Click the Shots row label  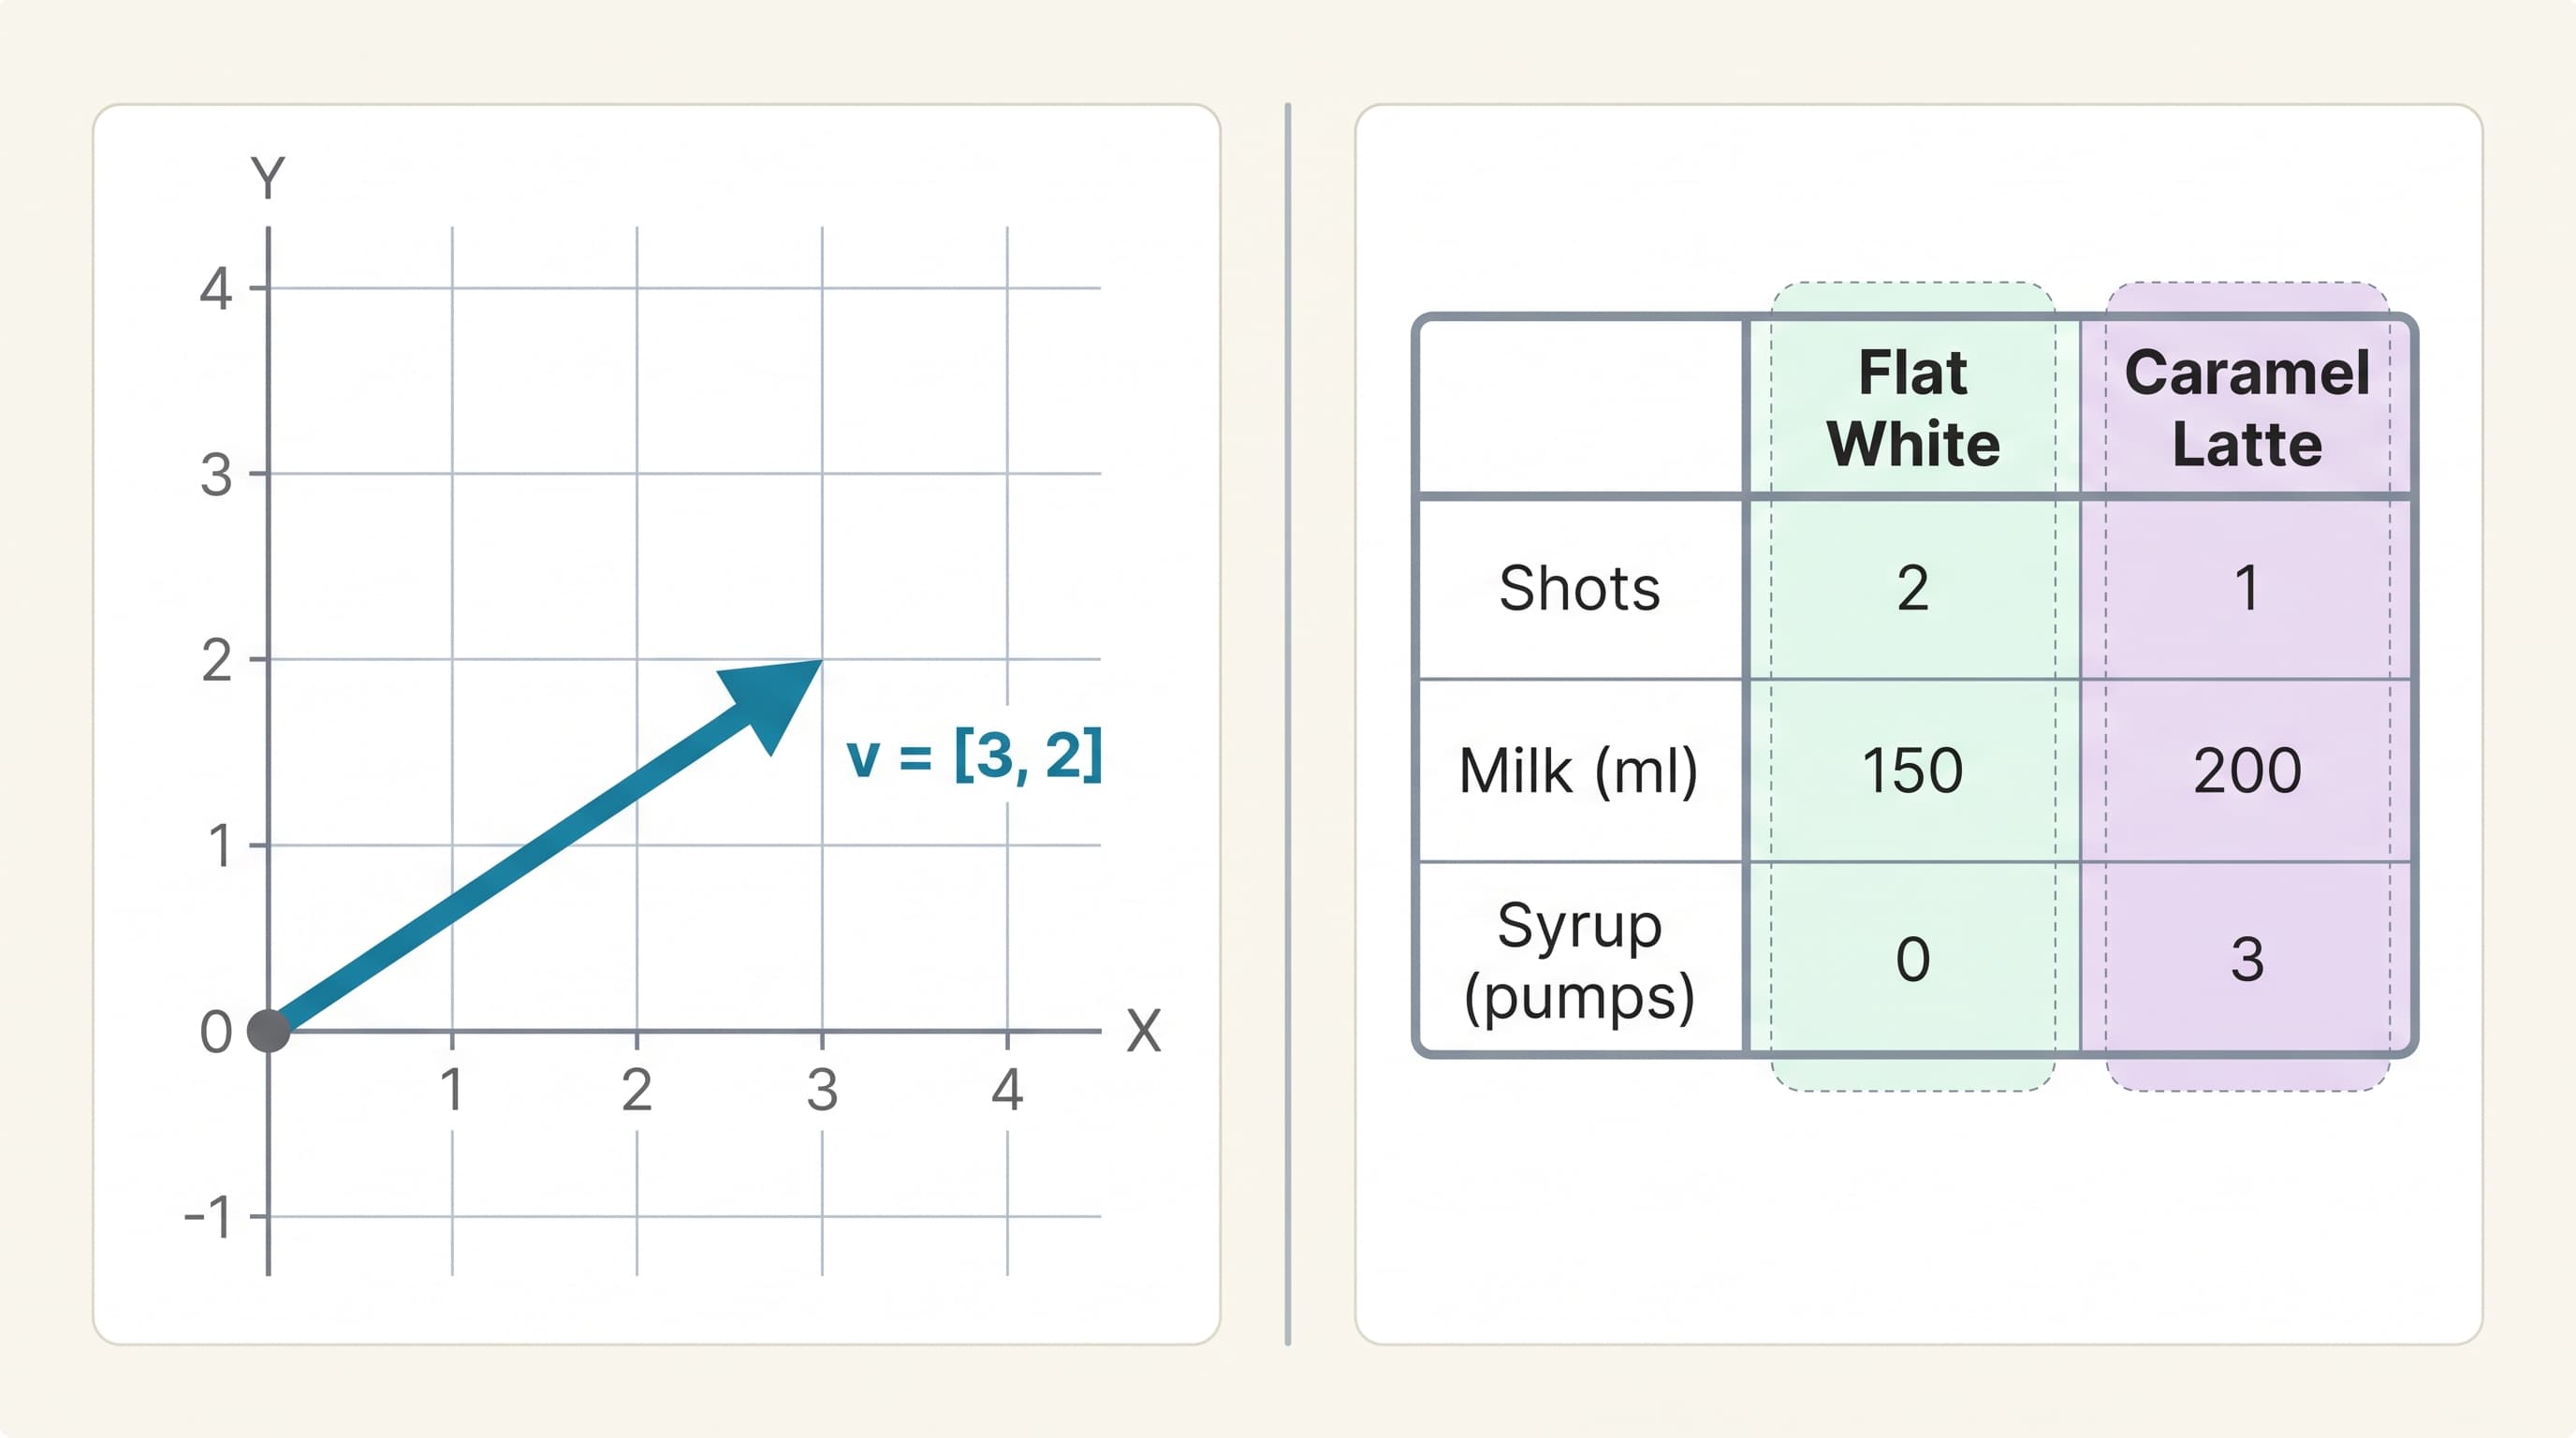coord(1580,588)
